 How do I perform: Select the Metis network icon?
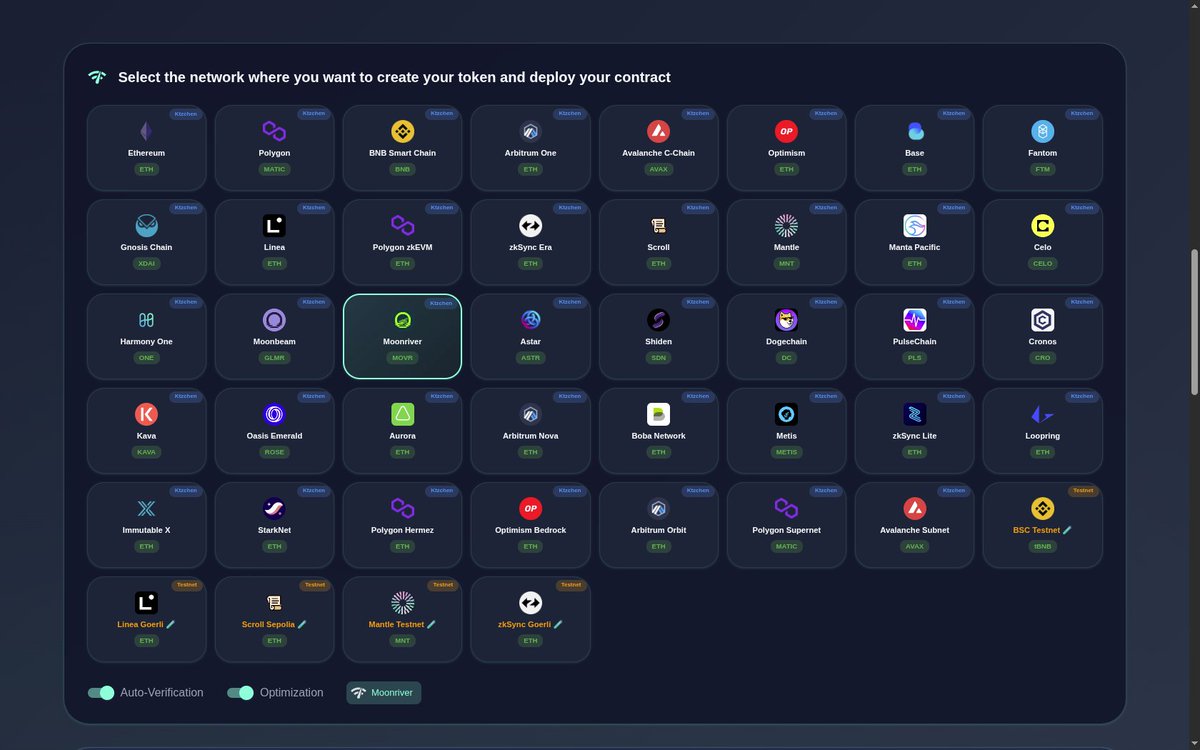(786, 414)
